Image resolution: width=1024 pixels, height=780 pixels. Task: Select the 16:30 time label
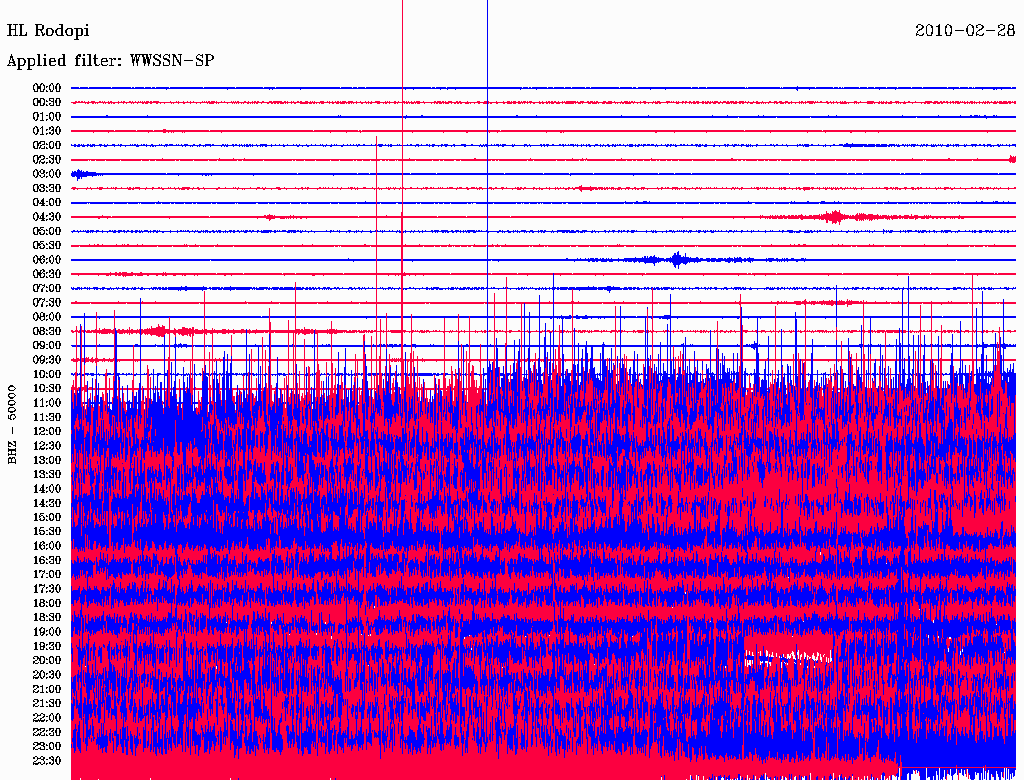click(x=47, y=561)
